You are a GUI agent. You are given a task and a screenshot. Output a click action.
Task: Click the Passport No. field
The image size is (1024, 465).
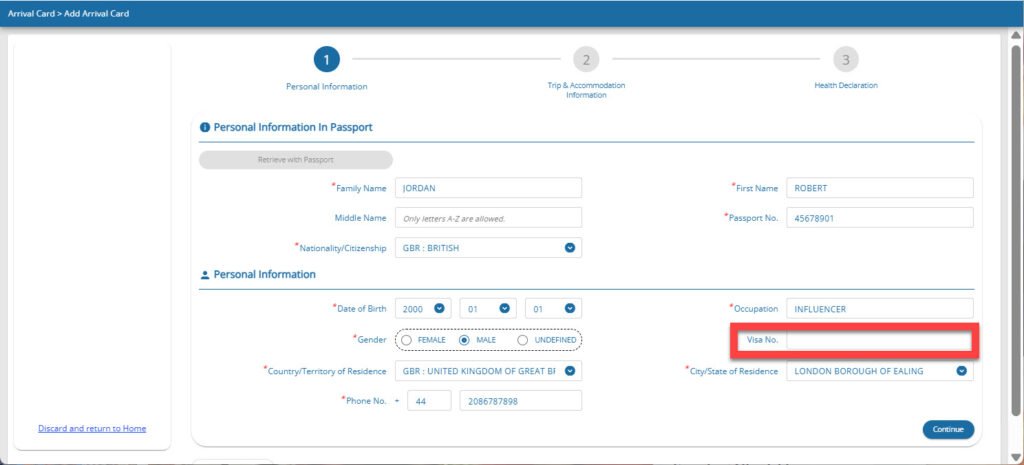(880, 218)
